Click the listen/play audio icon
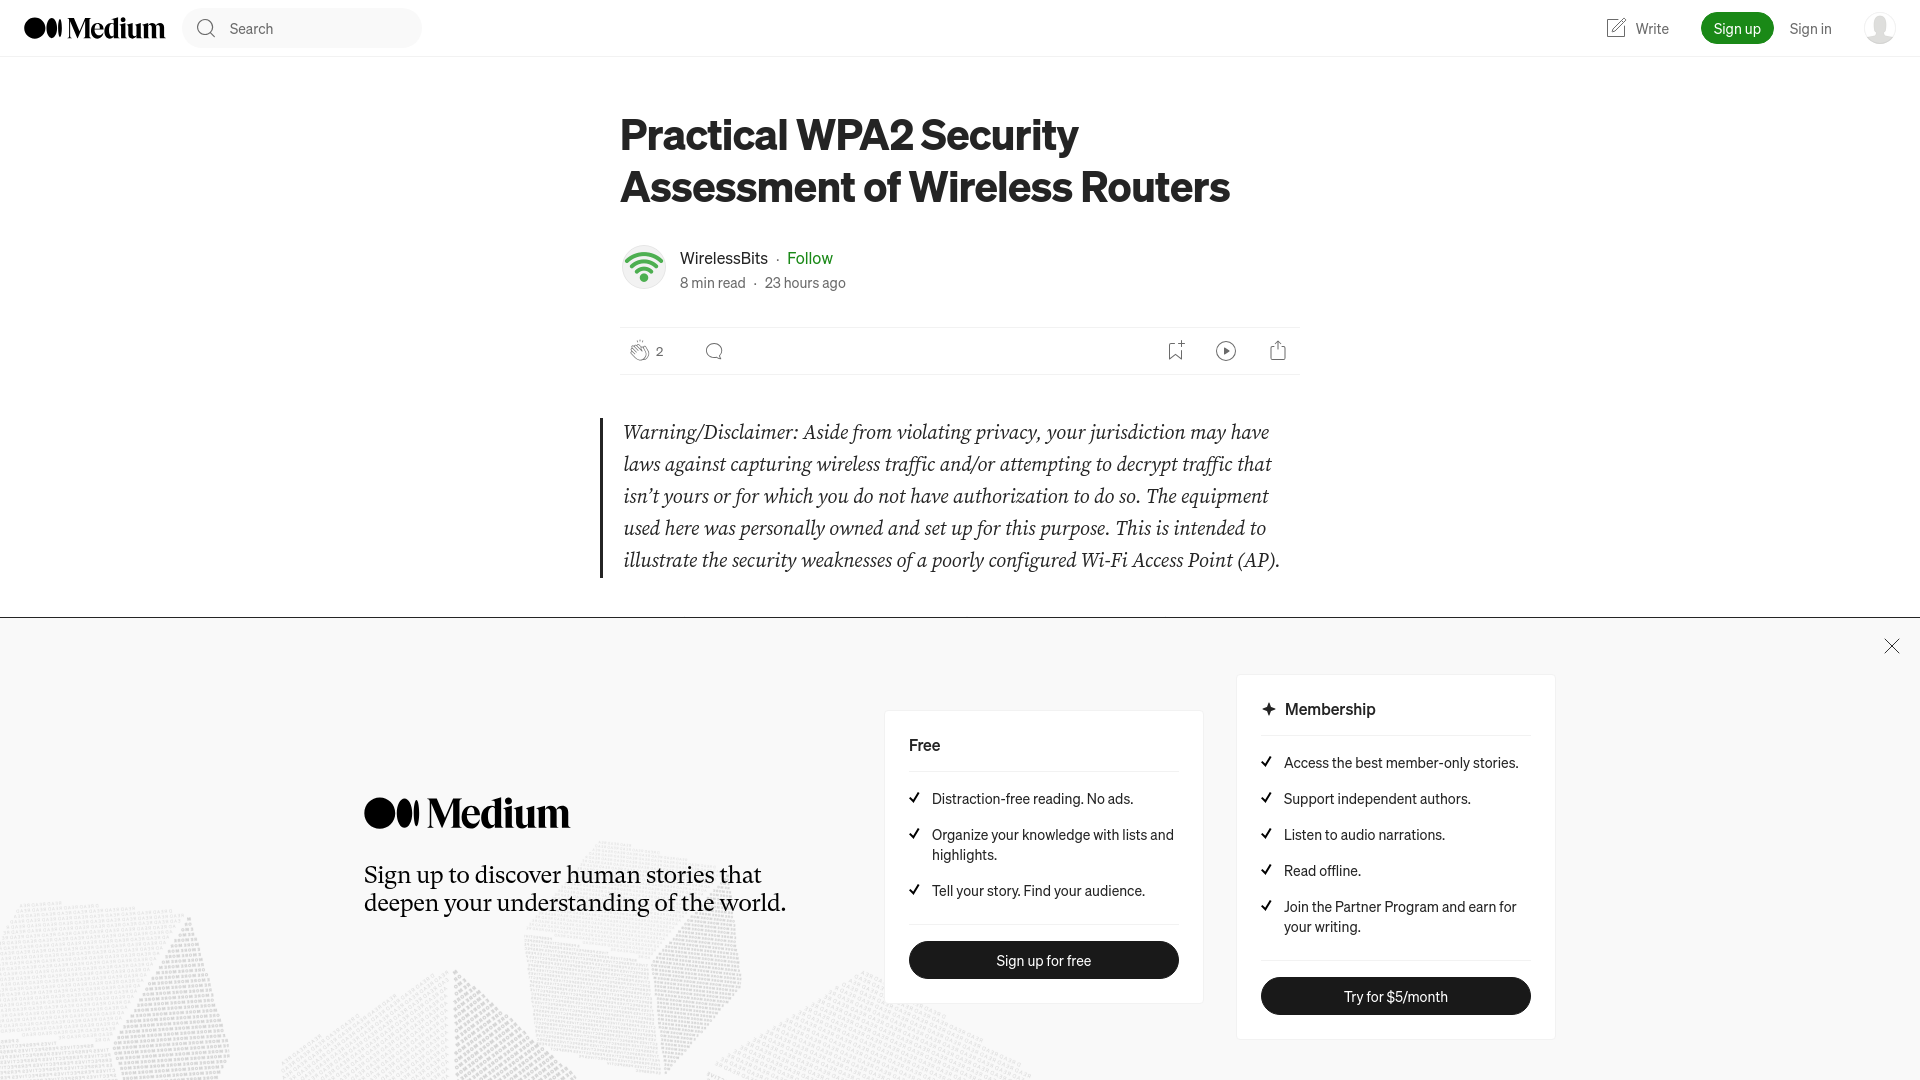Screen dimensions: 1920x1080 1226,349
